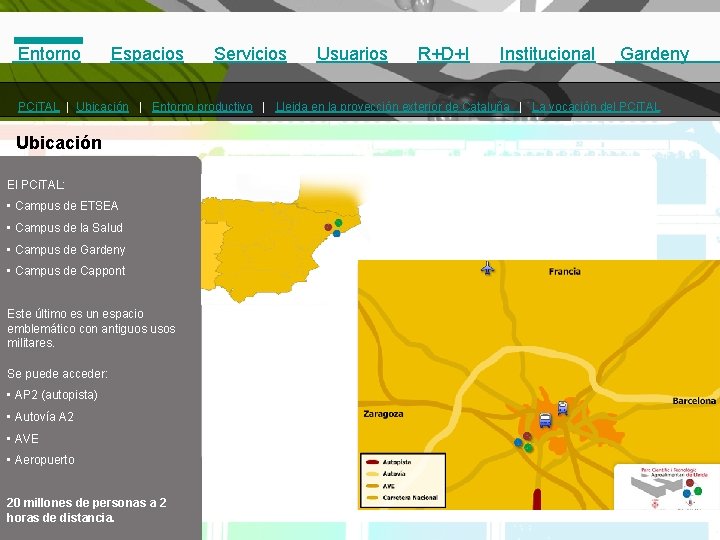Click the red dot on the Lleida city map
The image size is (720, 540).
point(527,436)
